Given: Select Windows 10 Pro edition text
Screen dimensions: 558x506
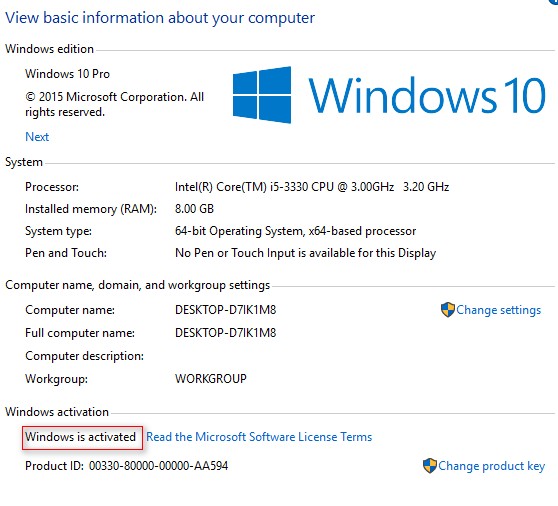Looking at the screenshot, I should (67, 74).
